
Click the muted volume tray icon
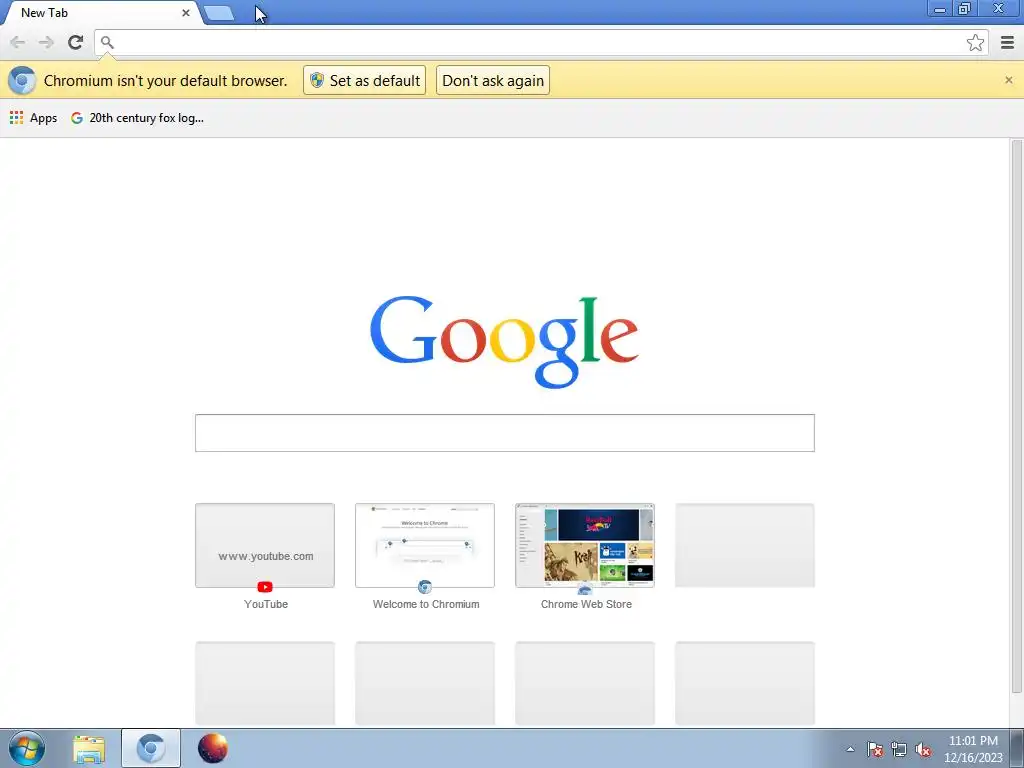pyautogui.click(x=923, y=749)
